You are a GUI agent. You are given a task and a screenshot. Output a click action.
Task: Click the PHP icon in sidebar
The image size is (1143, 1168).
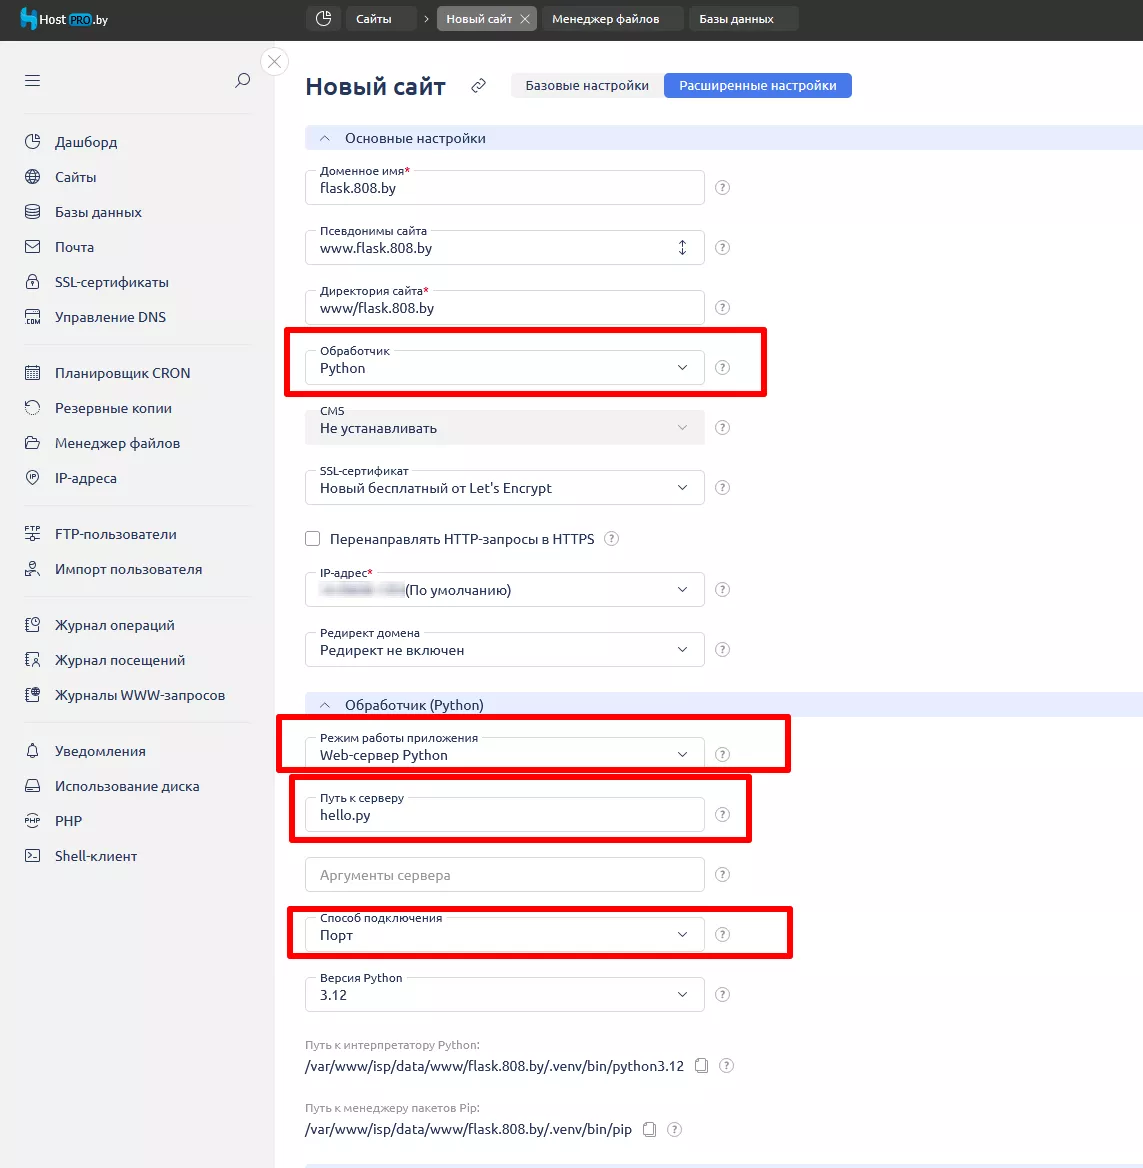[32, 820]
